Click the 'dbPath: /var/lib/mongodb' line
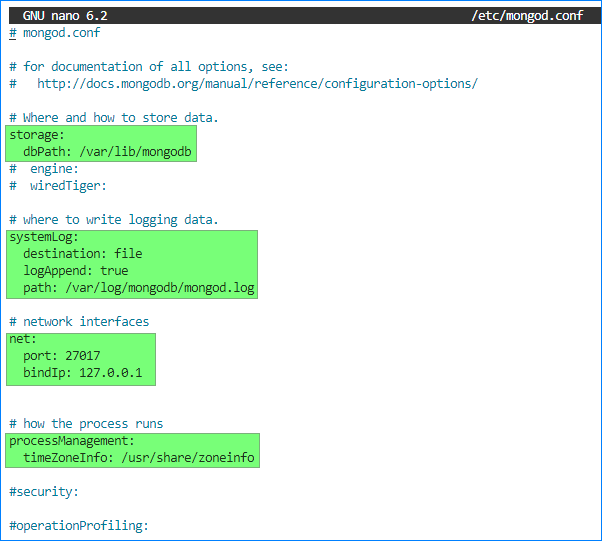This screenshot has width=602, height=541. point(107,152)
